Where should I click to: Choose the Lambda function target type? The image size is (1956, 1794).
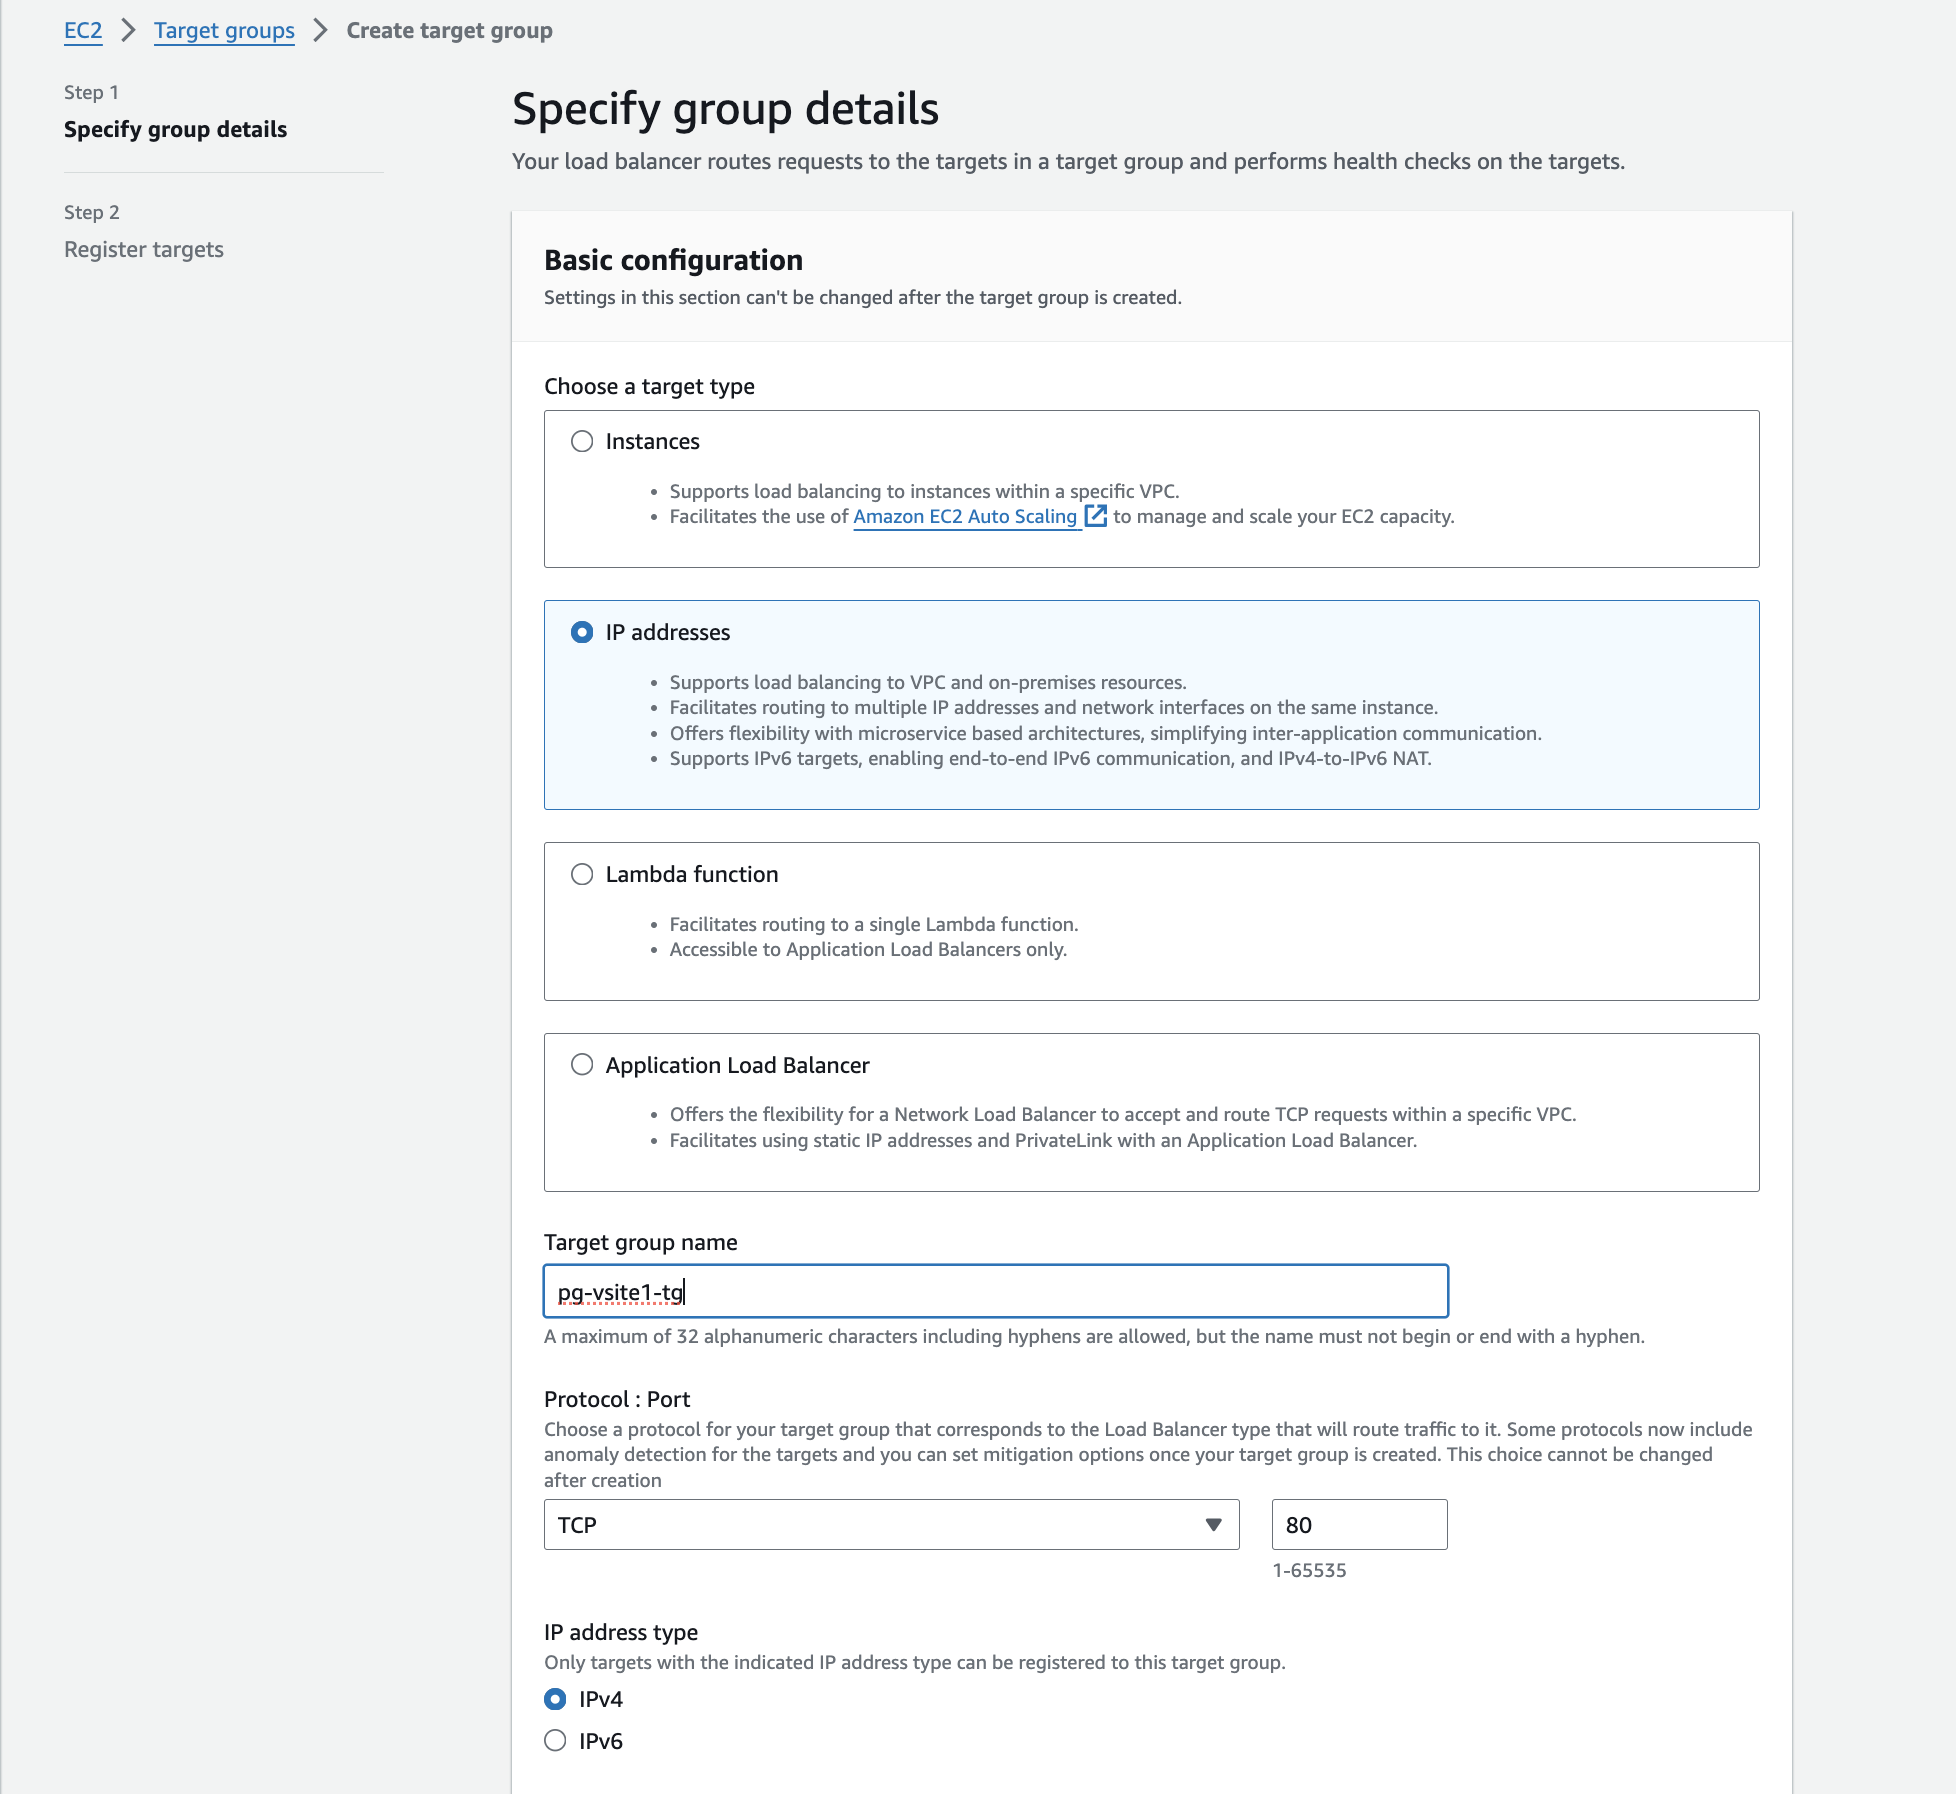(582, 874)
